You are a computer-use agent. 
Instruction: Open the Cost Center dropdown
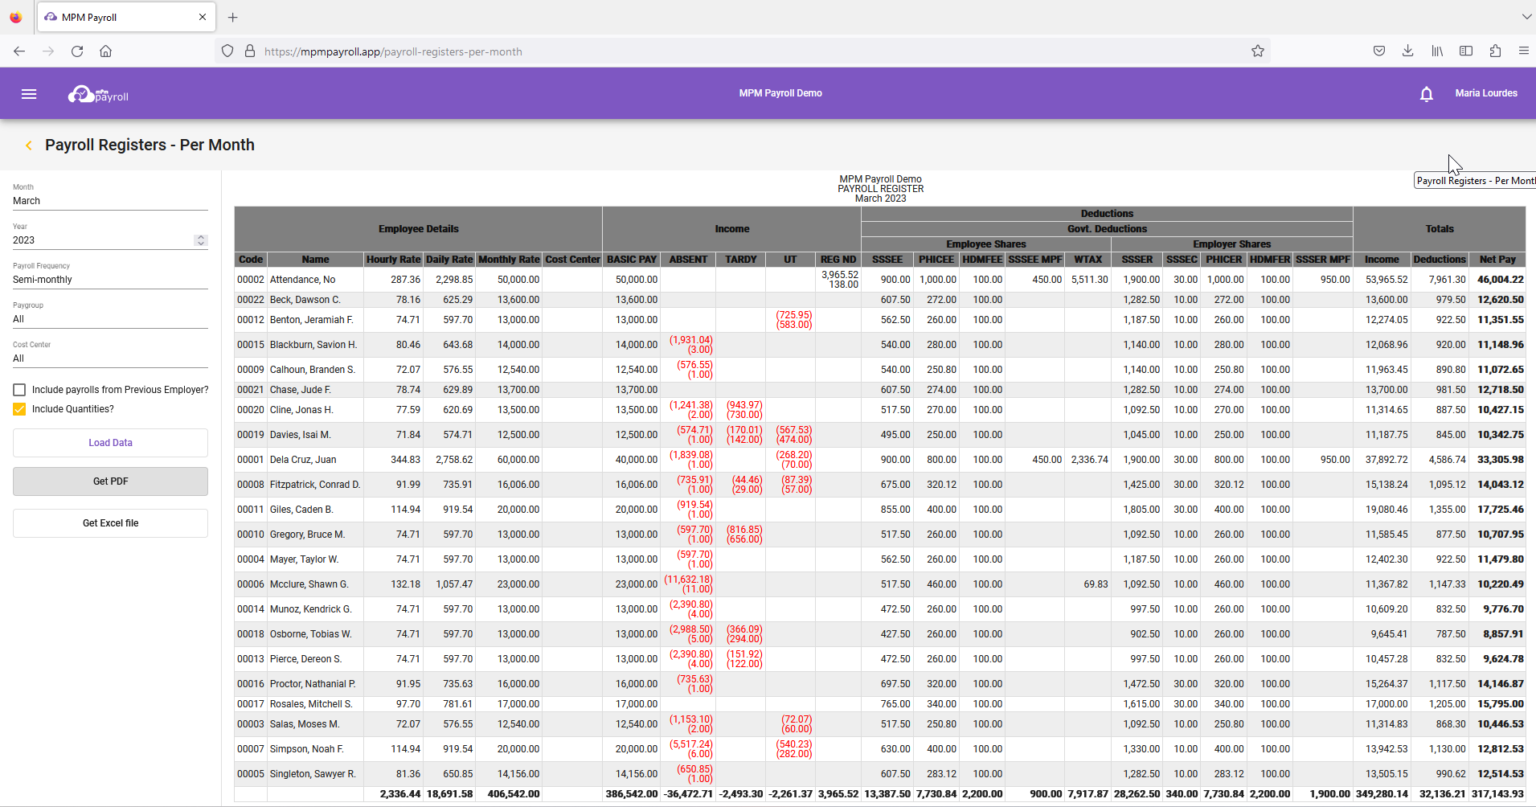coord(110,358)
